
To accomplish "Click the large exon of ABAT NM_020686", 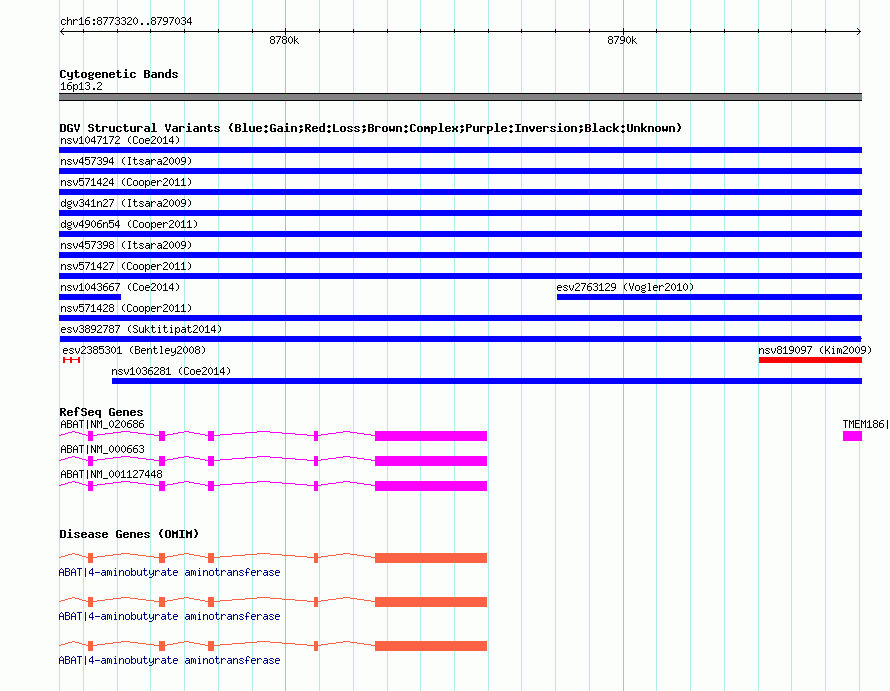I will (x=431, y=436).
